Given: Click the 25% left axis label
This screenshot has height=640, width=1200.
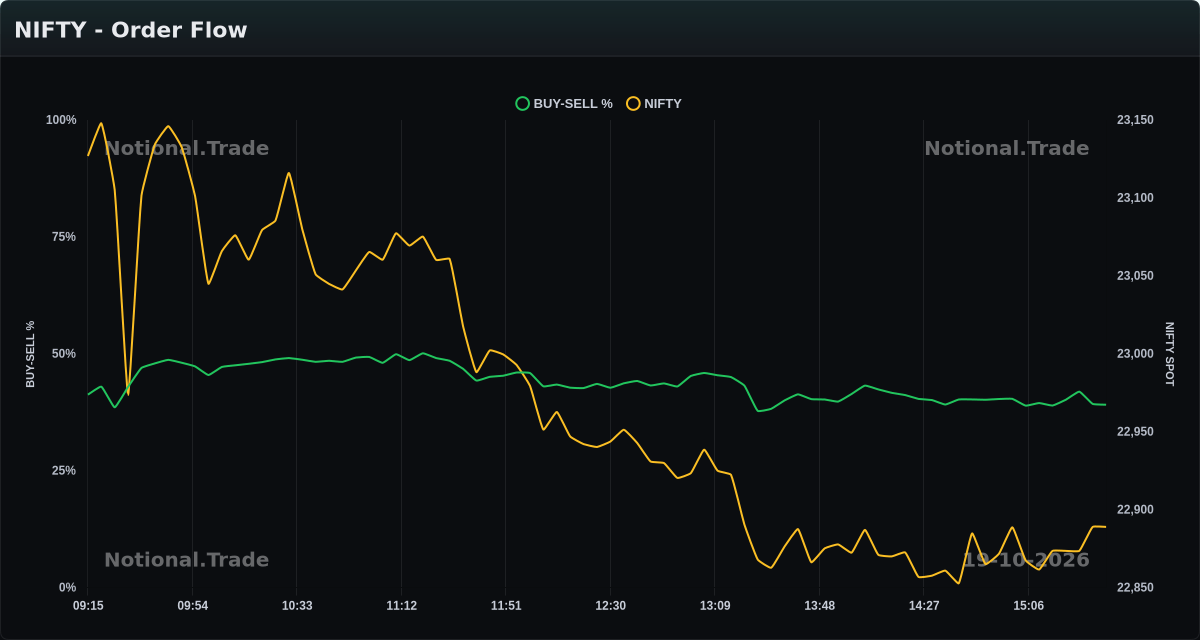Looking at the screenshot, I should (x=64, y=471).
